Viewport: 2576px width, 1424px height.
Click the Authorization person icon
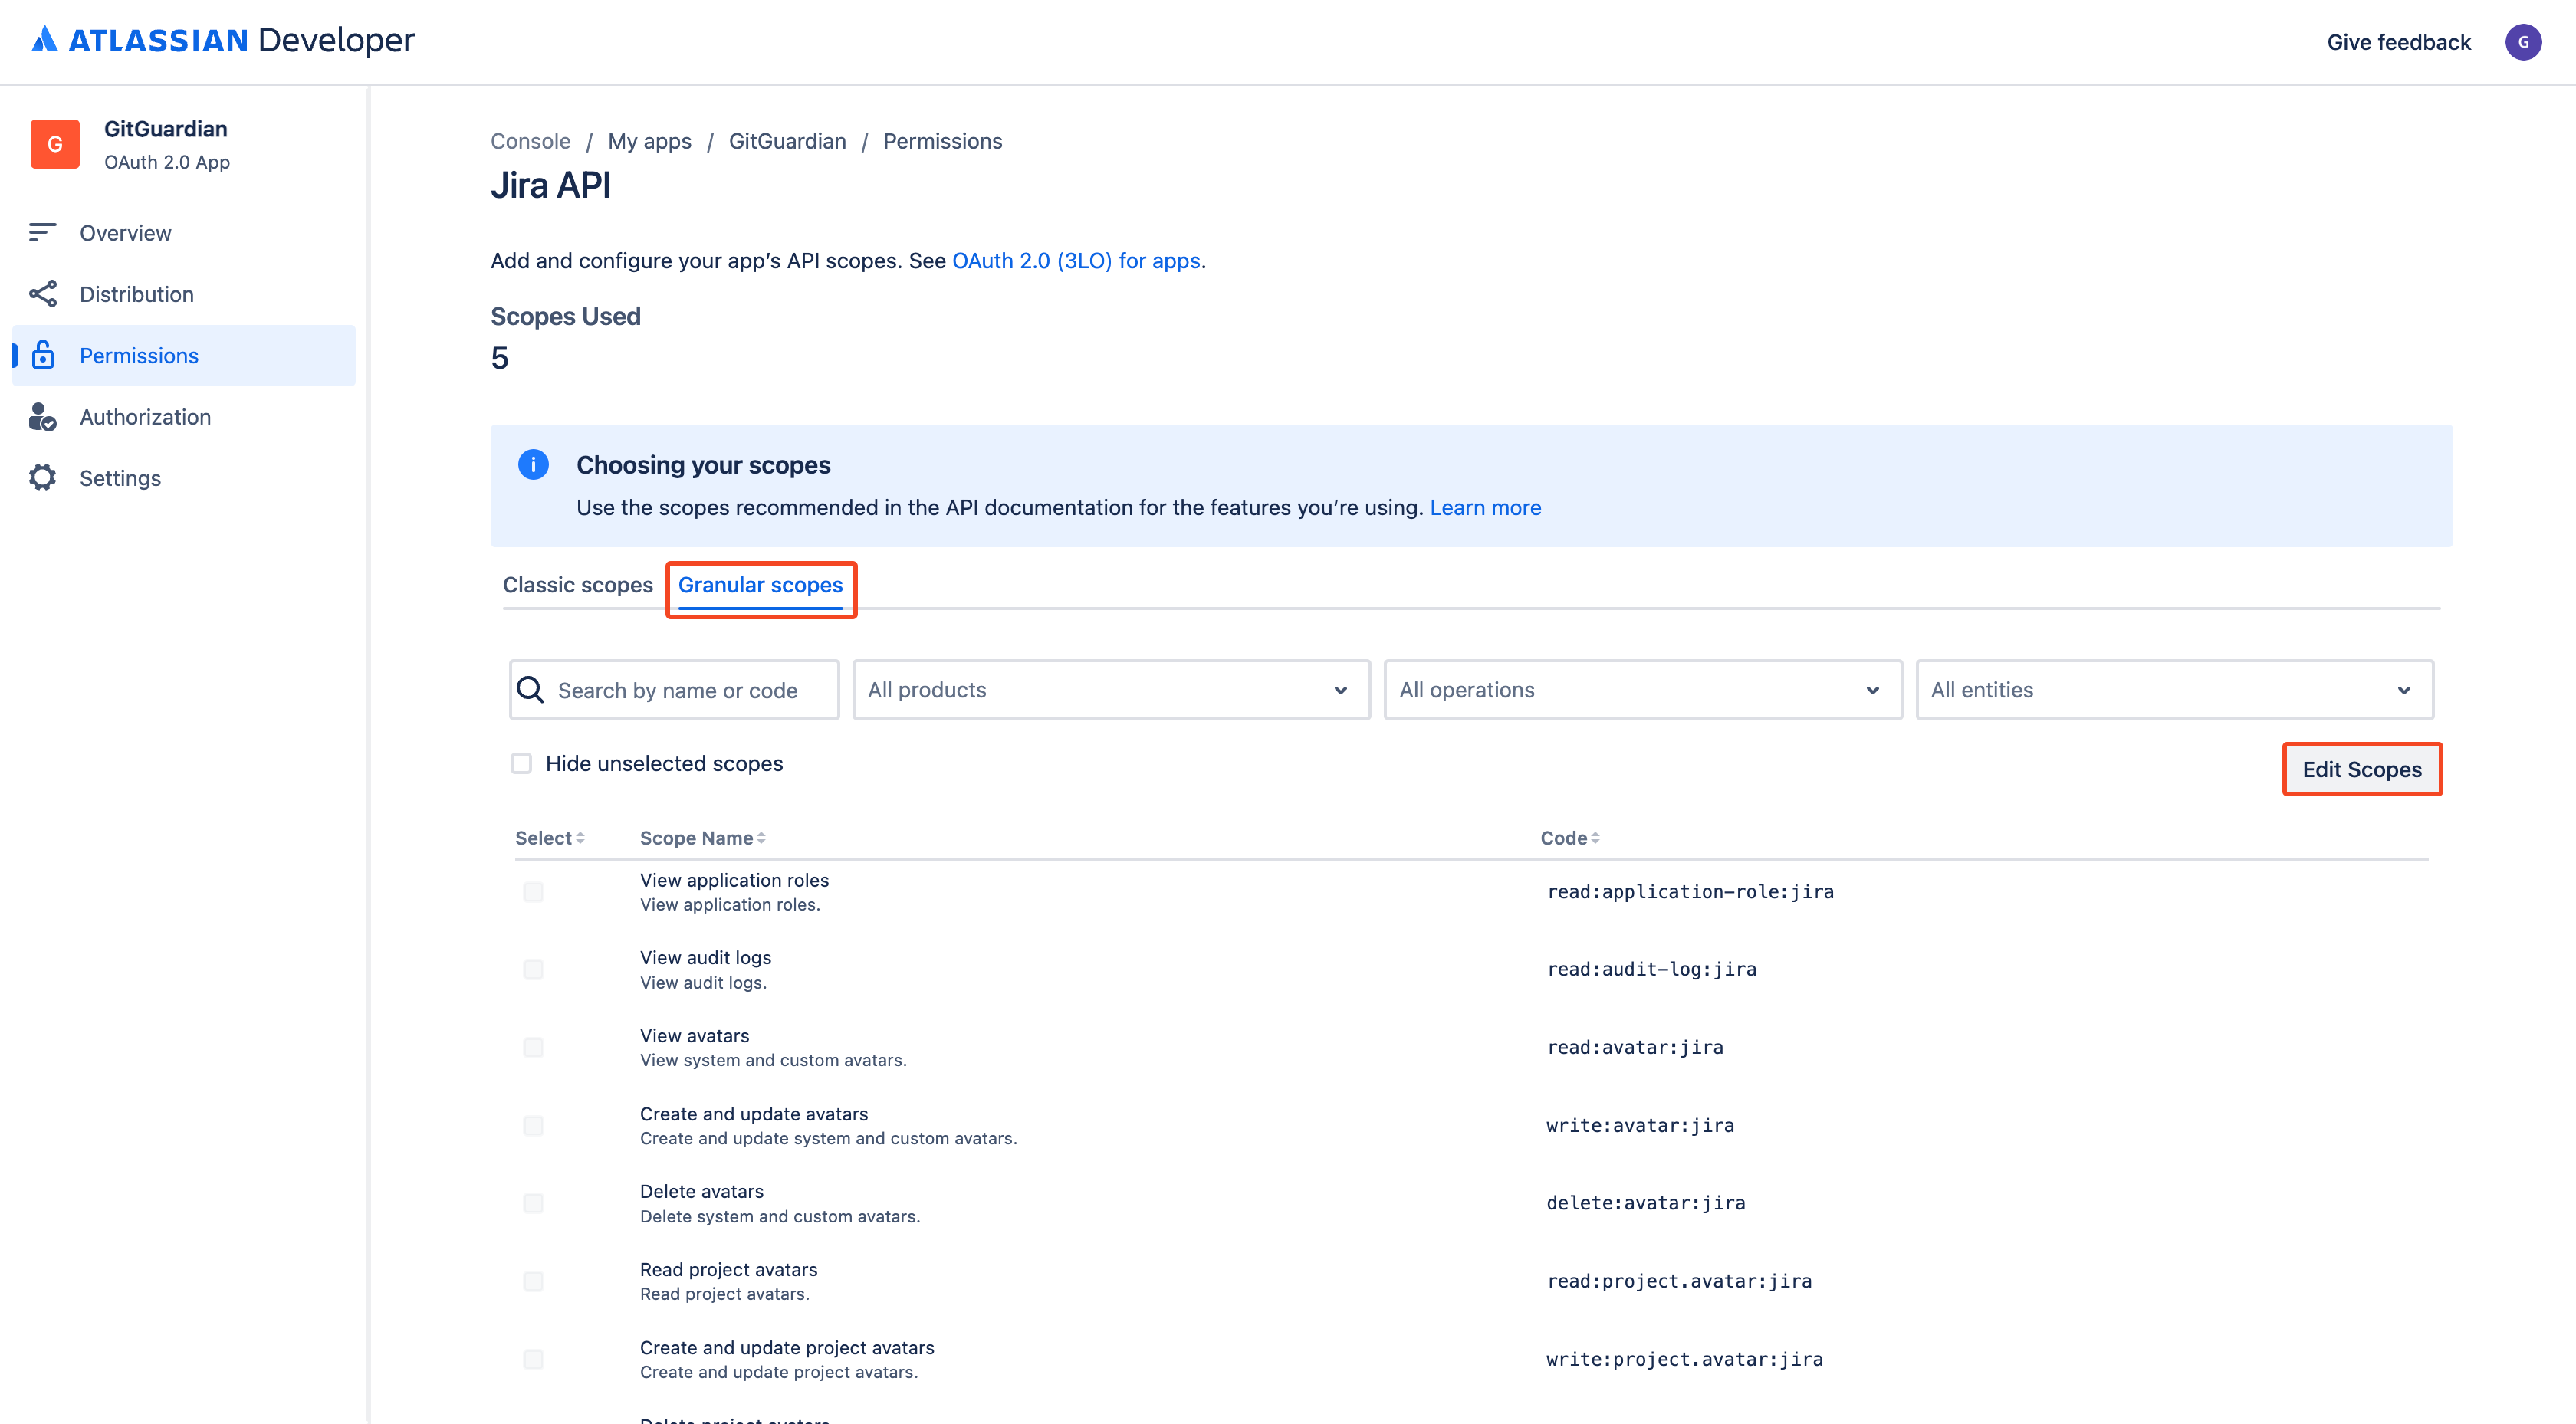[42, 416]
